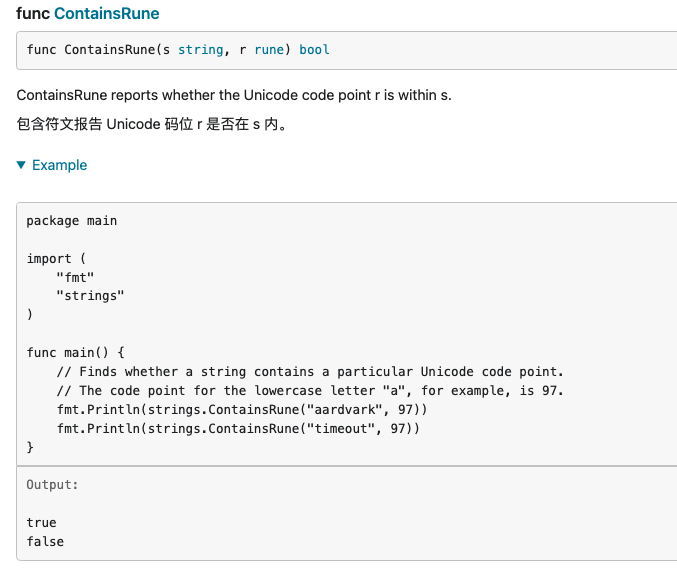
Task: Collapse the Example disclosure triangle
Action: click(22, 165)
